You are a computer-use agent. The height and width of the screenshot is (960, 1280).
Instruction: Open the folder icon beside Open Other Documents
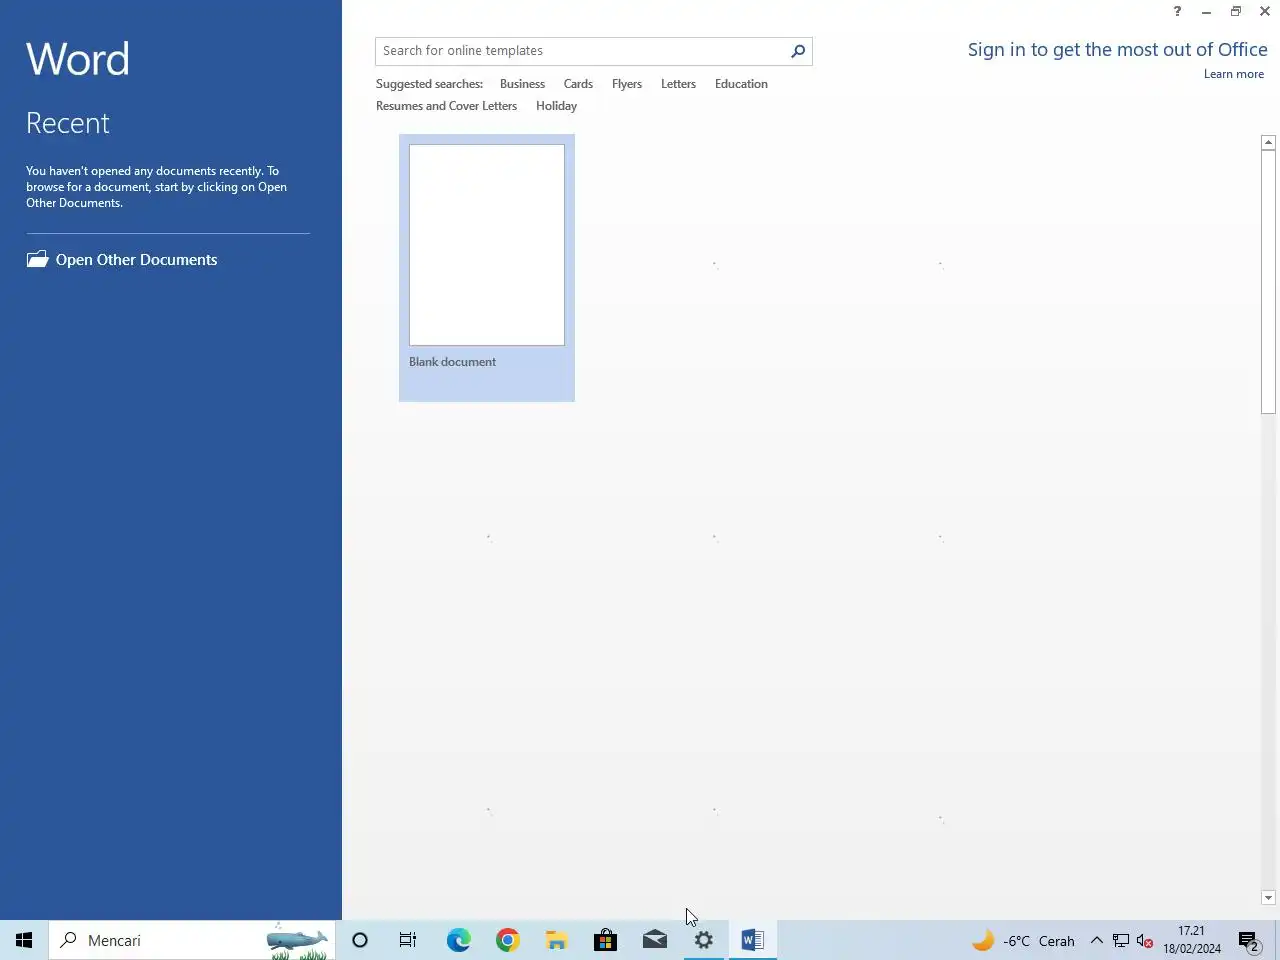coord(37,259)
